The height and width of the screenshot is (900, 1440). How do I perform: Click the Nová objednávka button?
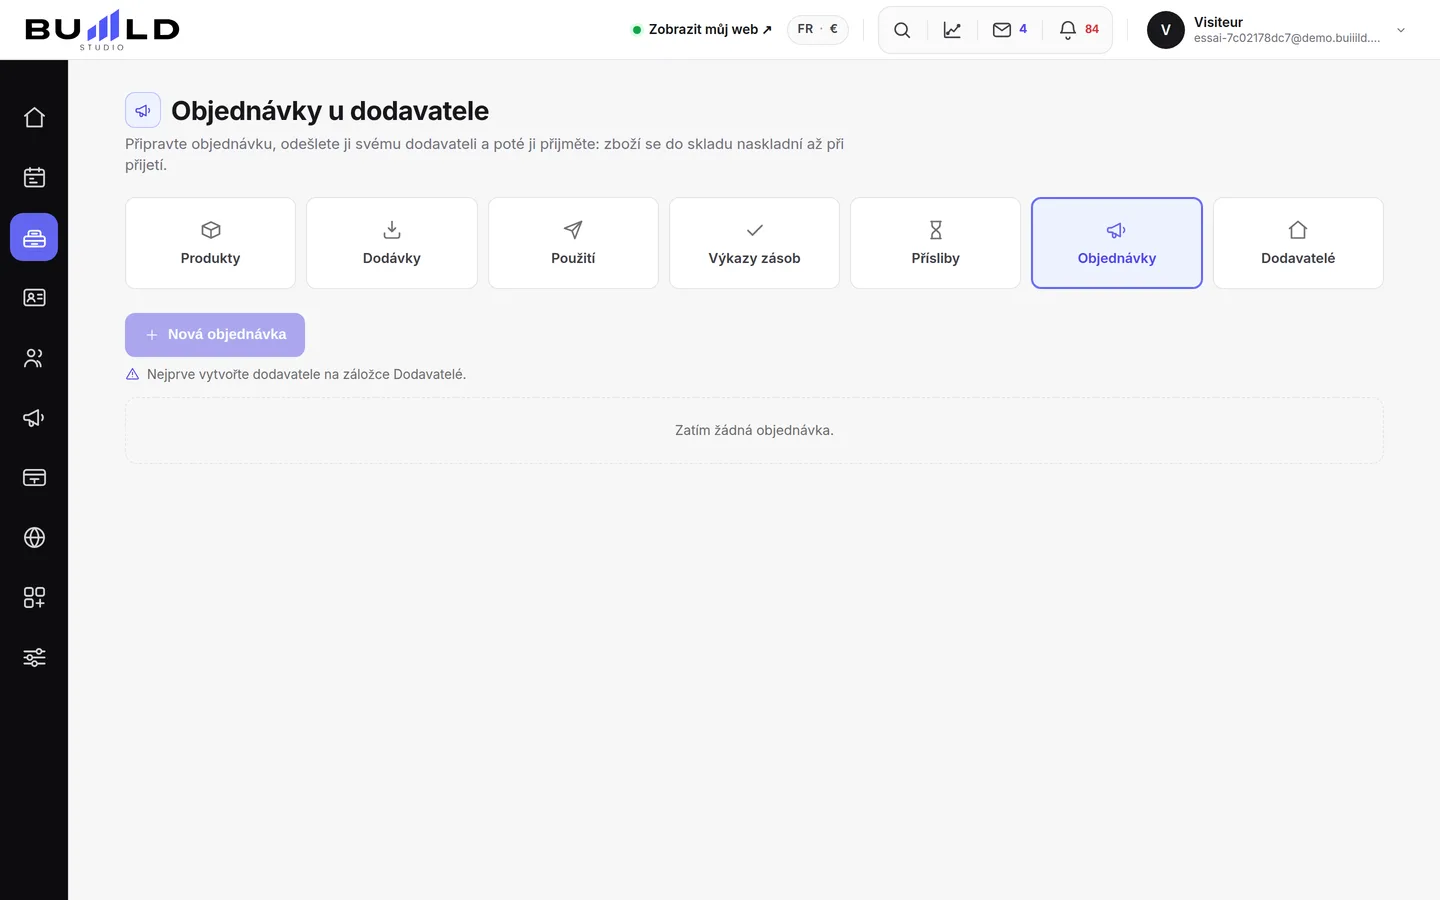click(x=215, y=335)
